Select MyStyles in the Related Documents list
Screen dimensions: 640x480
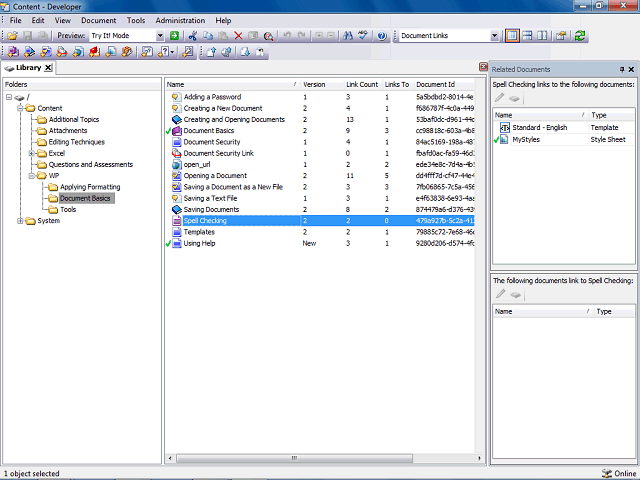tap(526, 140)
